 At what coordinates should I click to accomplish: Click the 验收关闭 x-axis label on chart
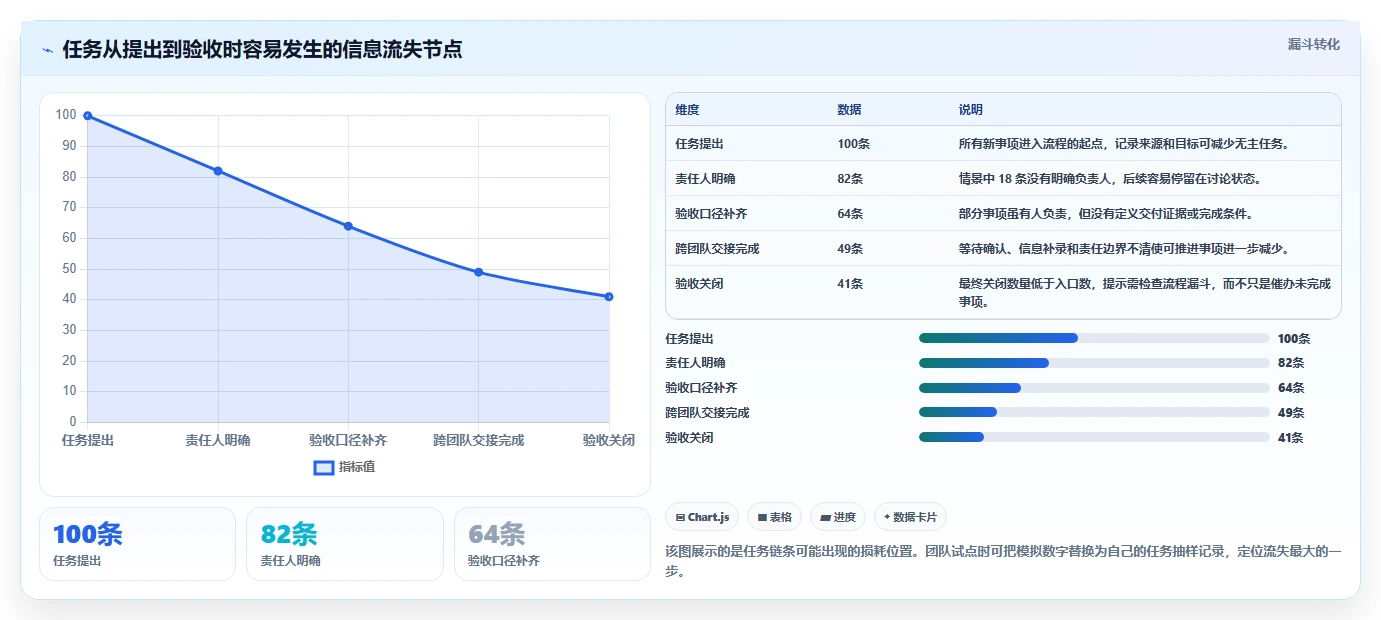(609, 440)
